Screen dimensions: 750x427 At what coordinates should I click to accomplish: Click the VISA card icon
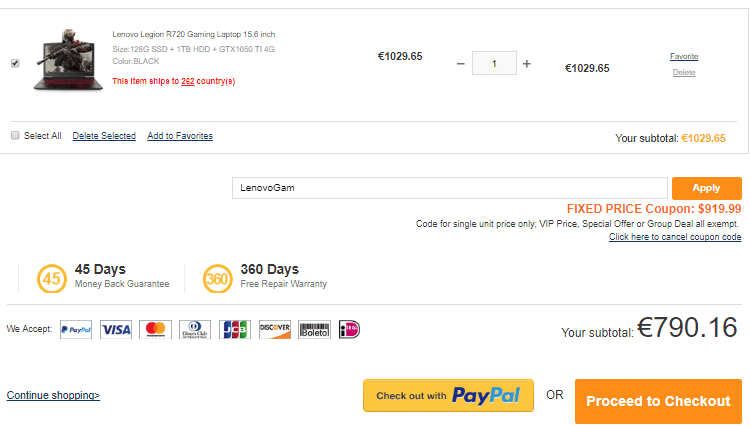coord(116,329)
